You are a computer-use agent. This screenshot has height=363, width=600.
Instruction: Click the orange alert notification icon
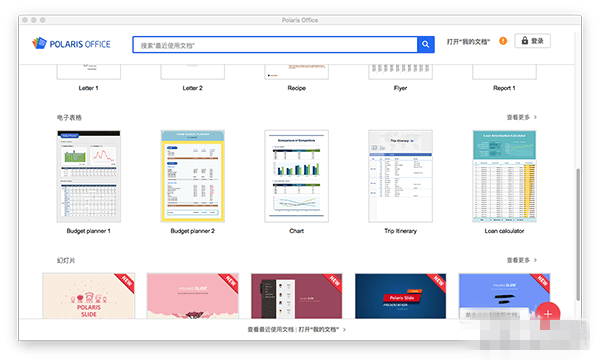tap(503, 41)
